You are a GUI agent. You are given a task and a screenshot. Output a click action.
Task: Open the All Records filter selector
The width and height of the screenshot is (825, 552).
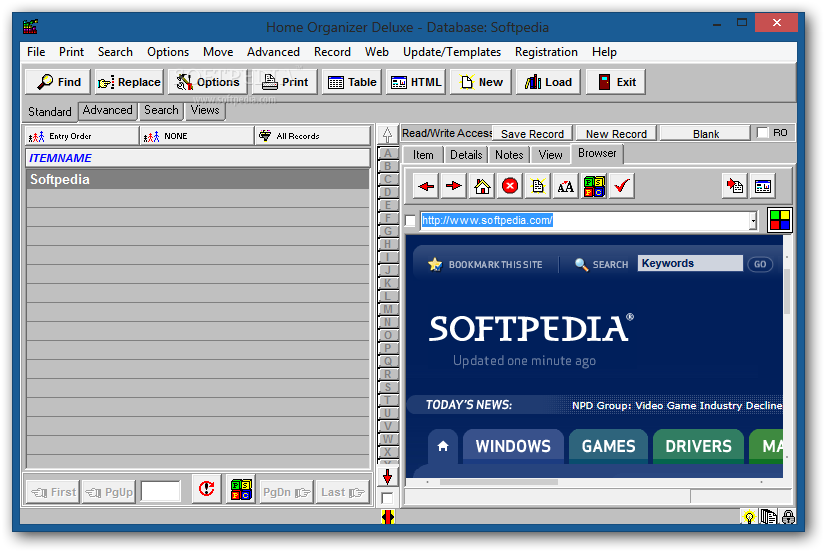pos(313,136)
